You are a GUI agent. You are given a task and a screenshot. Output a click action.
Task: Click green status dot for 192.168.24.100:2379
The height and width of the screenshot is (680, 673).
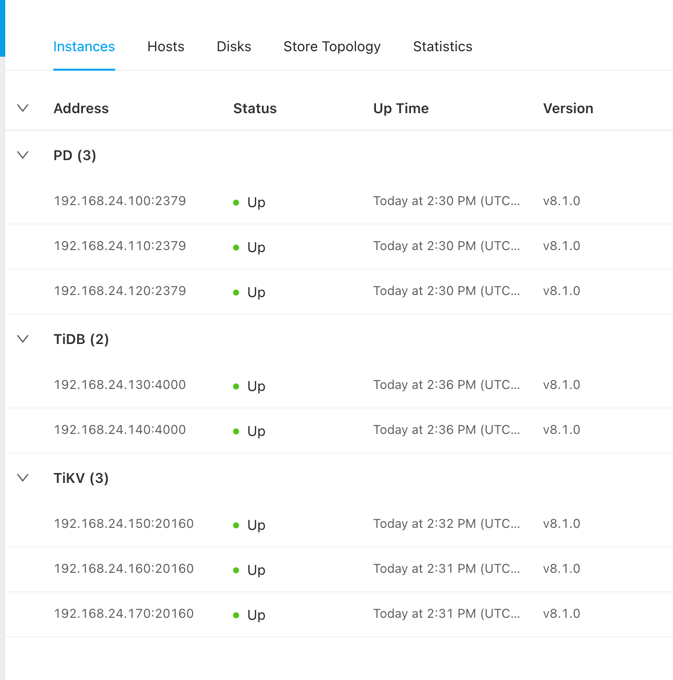pyautogui.click(x=236, y=203)
